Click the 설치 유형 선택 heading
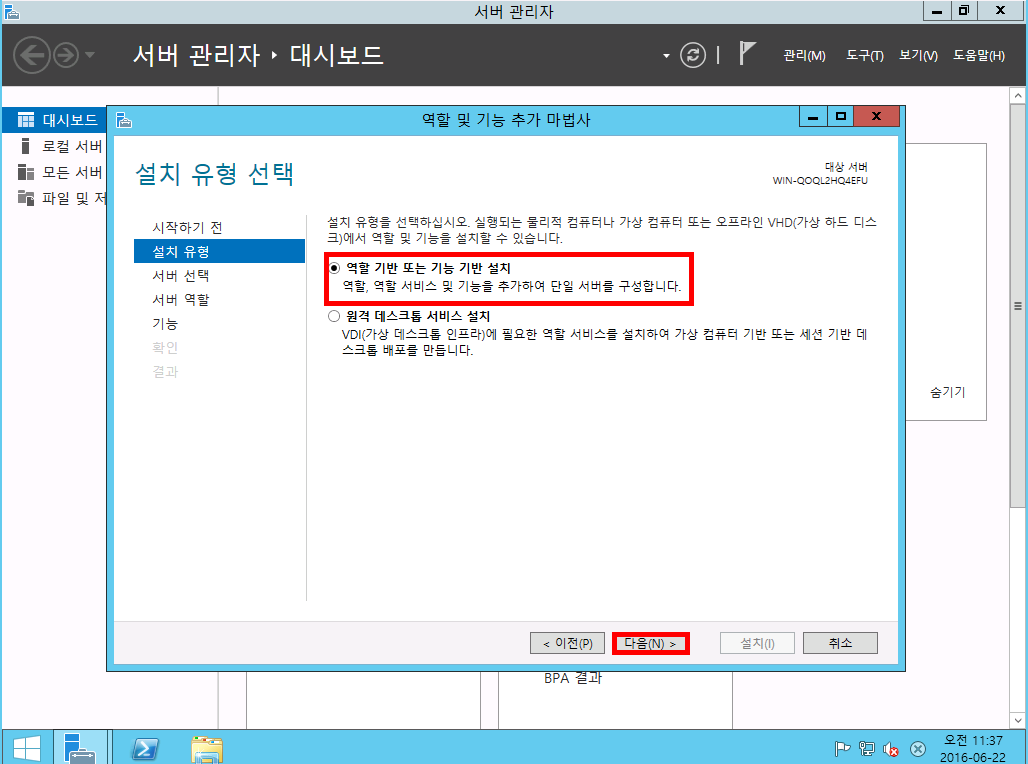1028x764 pixels. (x=214, y=174)
